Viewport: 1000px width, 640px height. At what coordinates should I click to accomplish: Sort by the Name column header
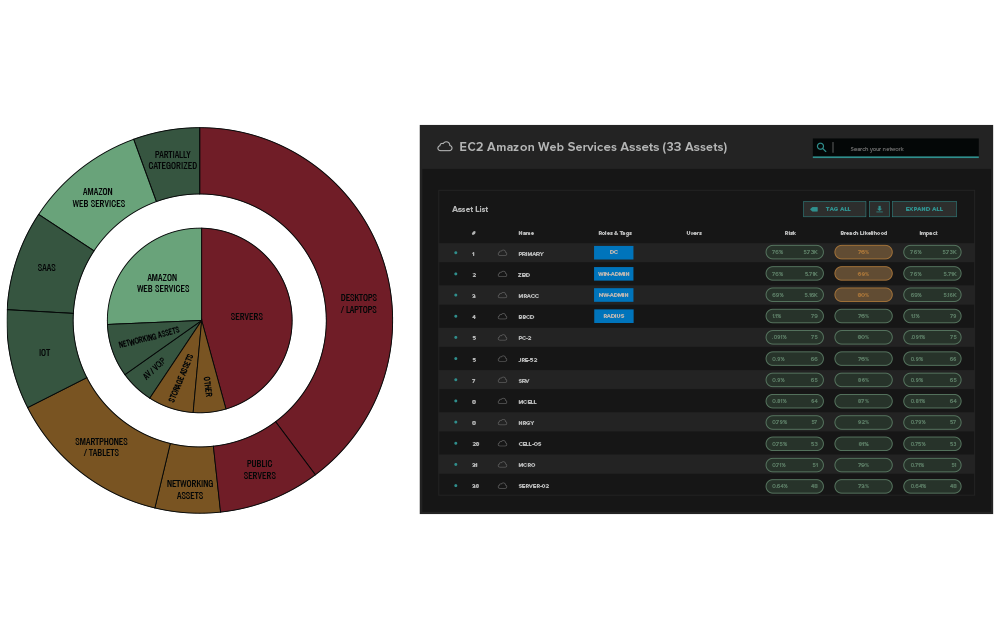coord(526,233)
